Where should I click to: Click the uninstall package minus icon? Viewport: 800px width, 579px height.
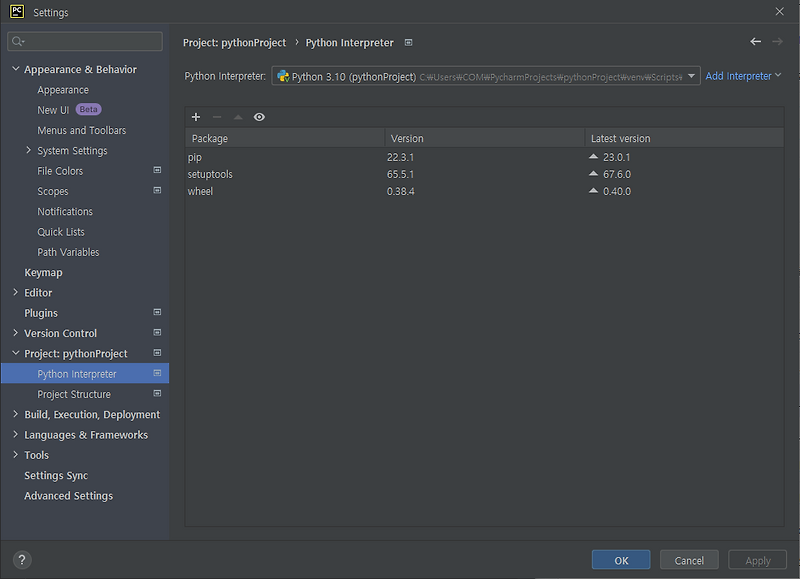217,117
